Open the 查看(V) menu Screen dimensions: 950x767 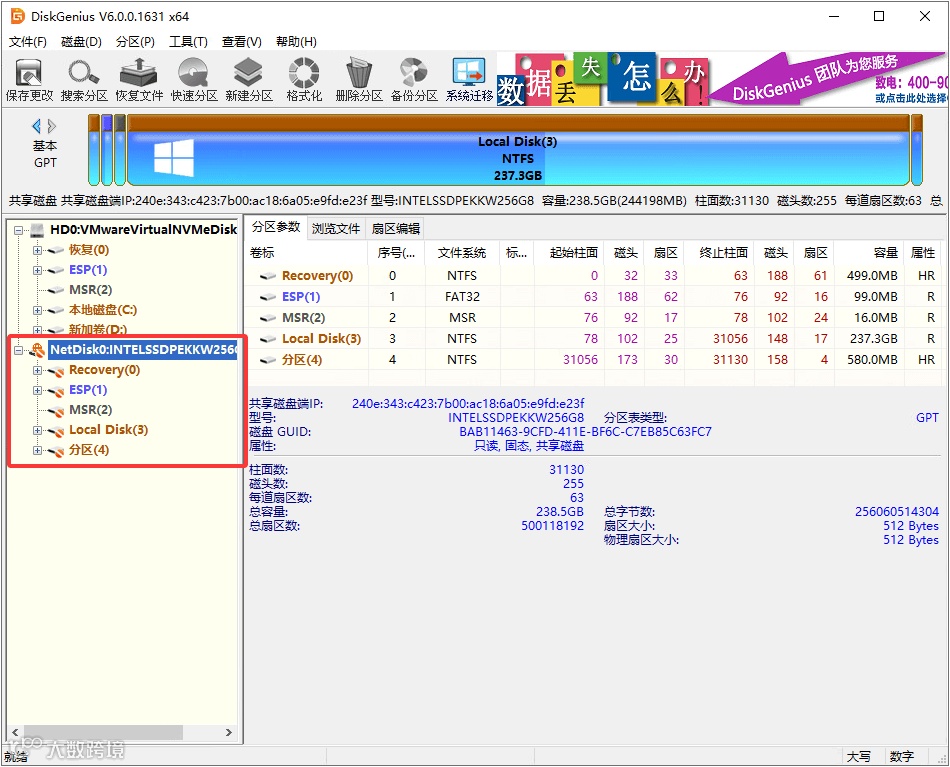242,42
